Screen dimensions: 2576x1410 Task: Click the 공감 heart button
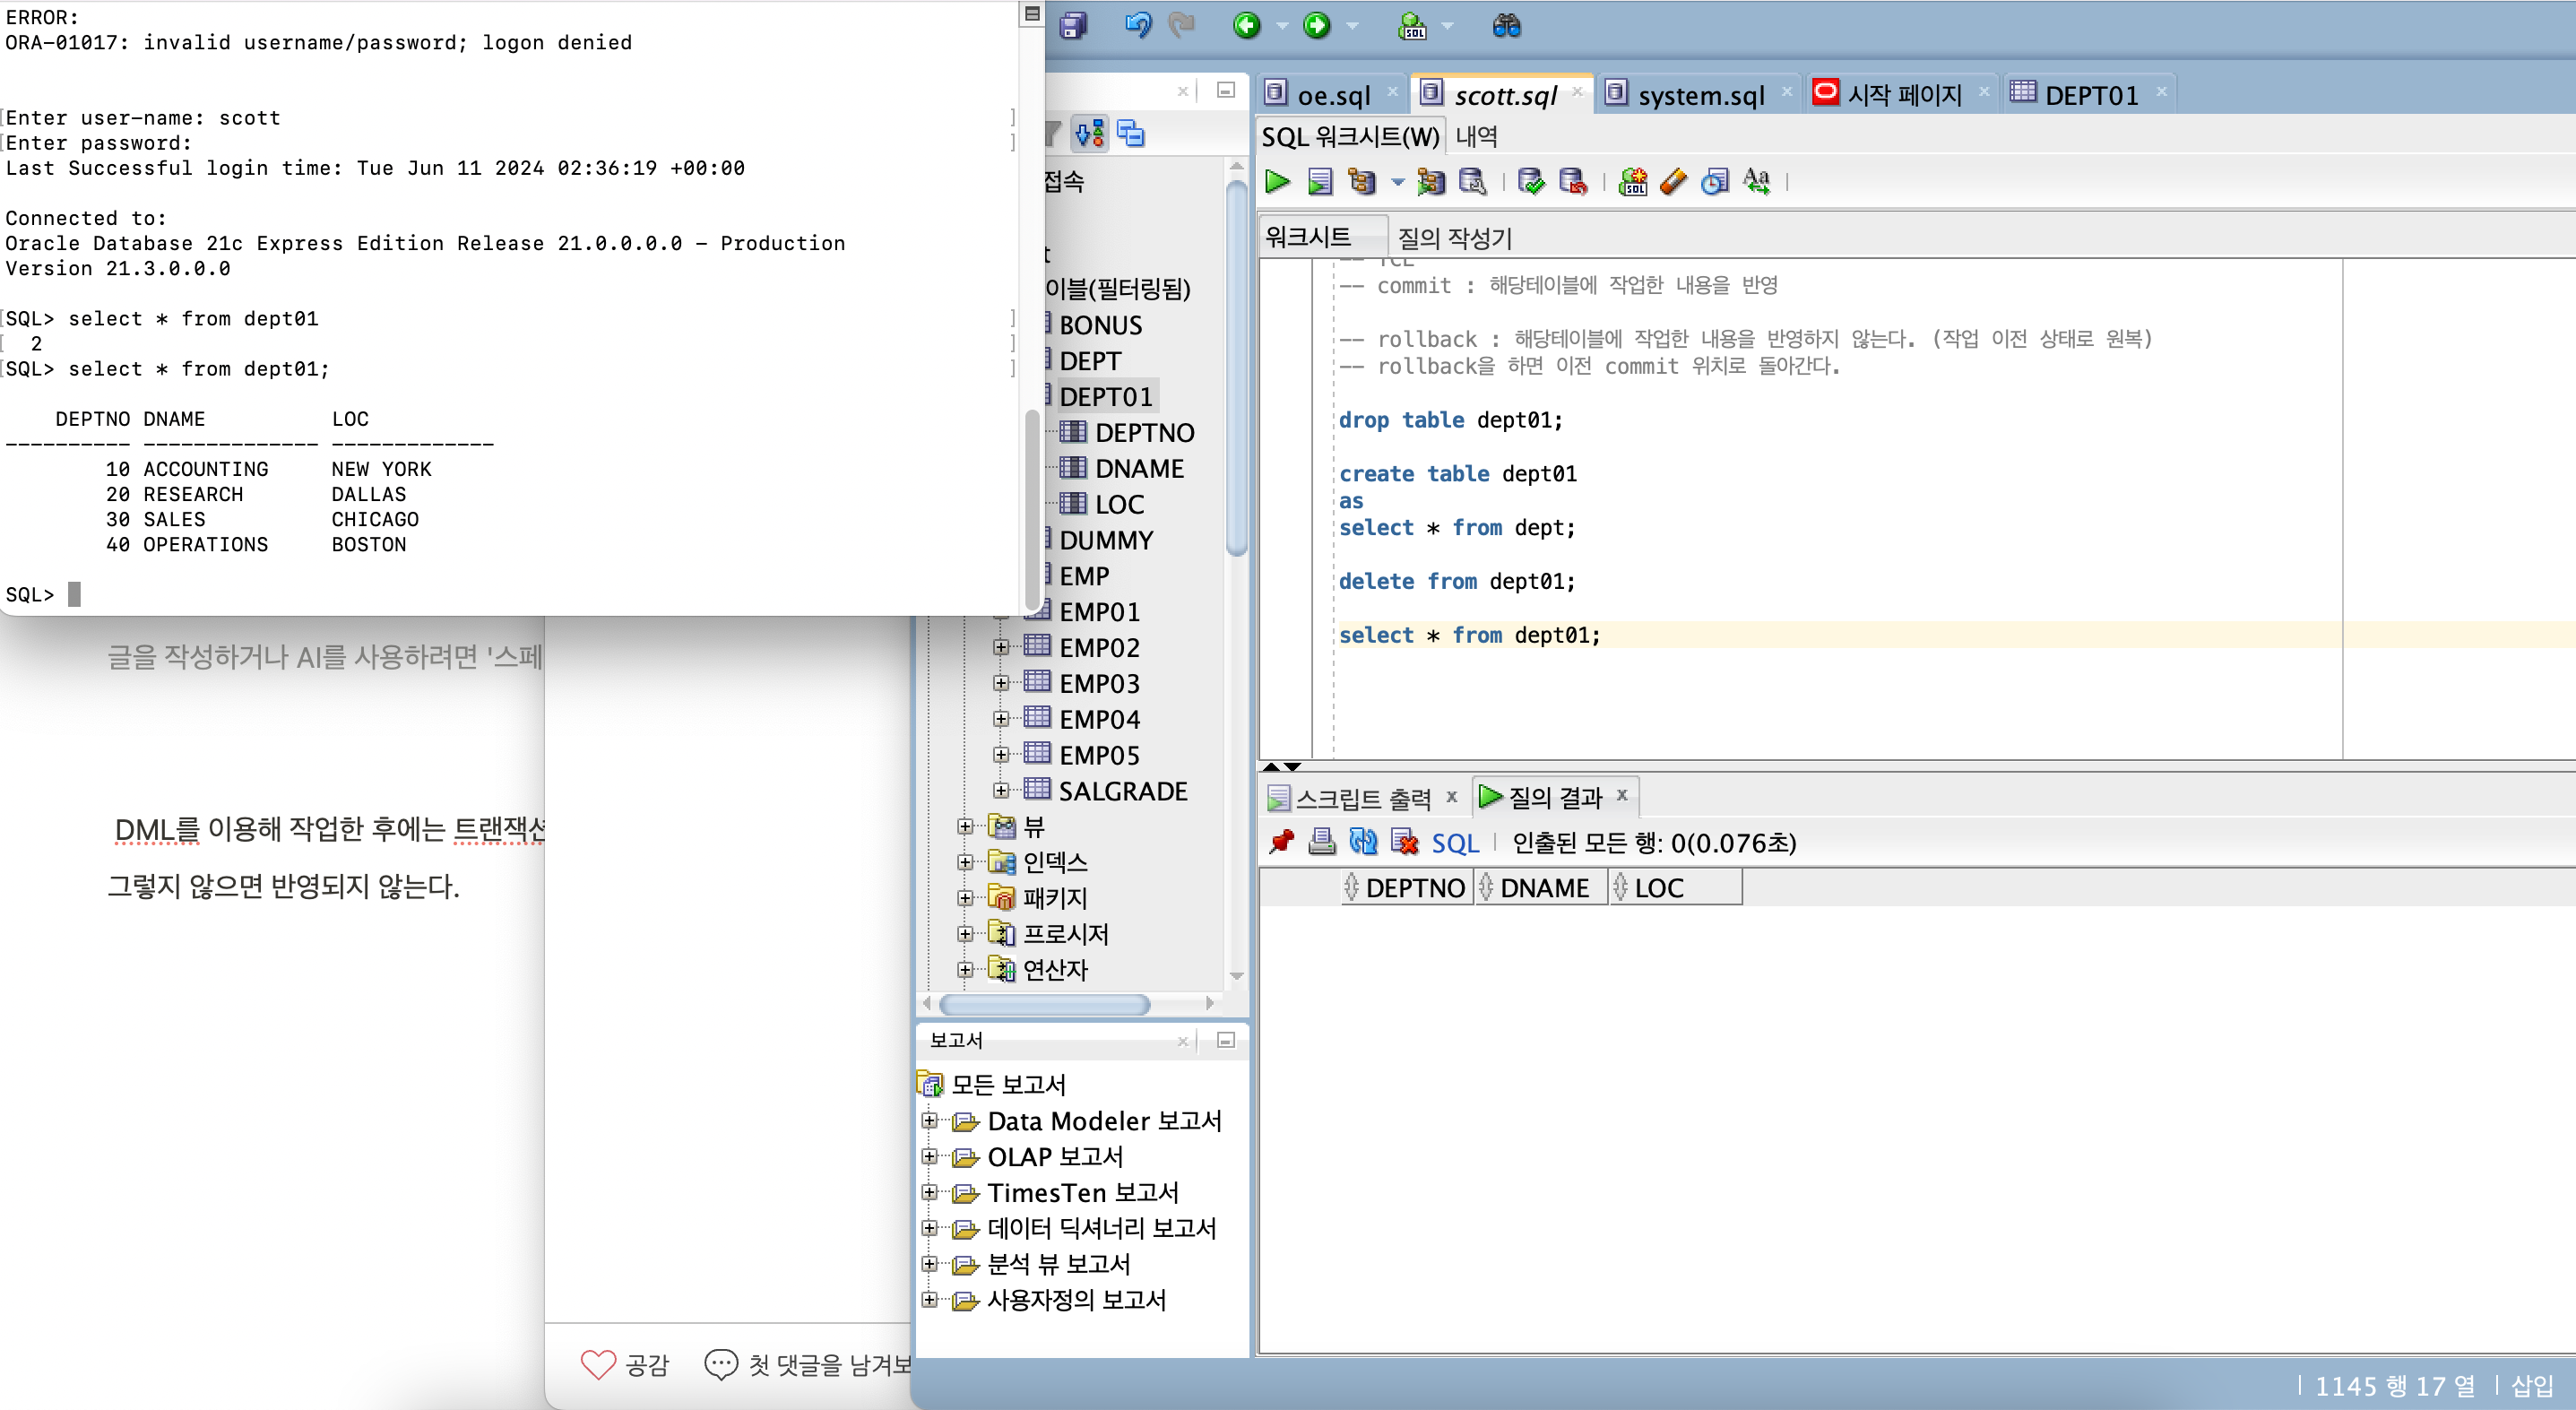pos(625,1364)
